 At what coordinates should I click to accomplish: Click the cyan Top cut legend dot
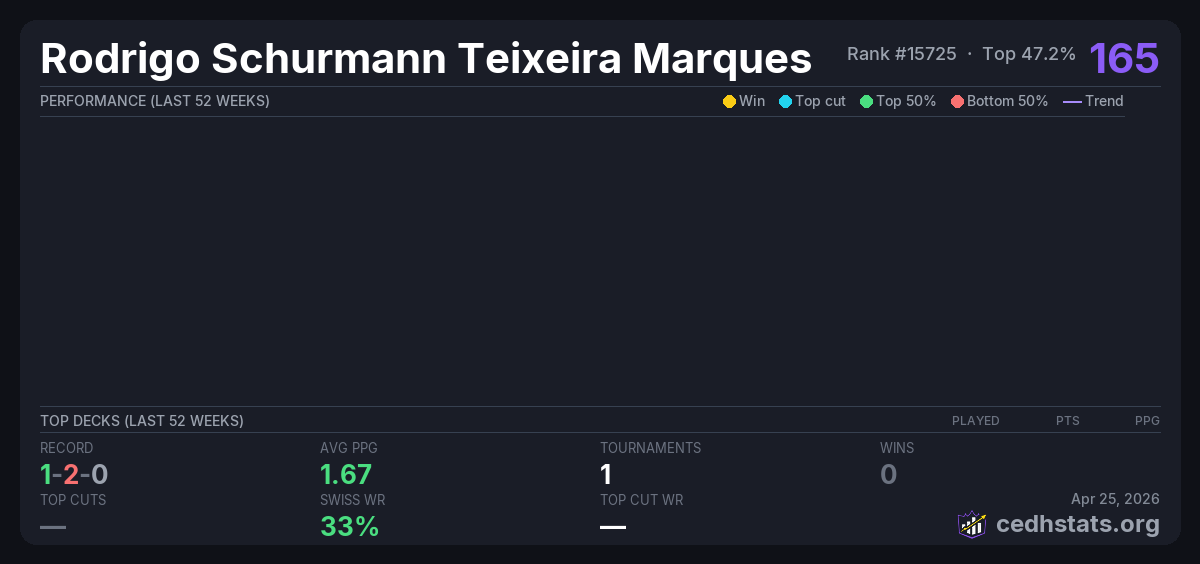click(785, 101)
